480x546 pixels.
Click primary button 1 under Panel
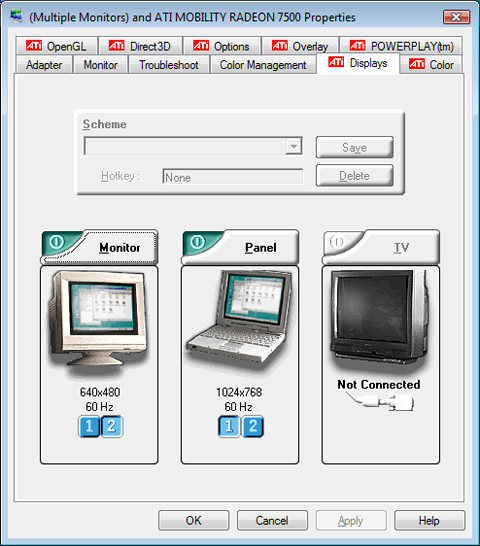coord(229,426)
